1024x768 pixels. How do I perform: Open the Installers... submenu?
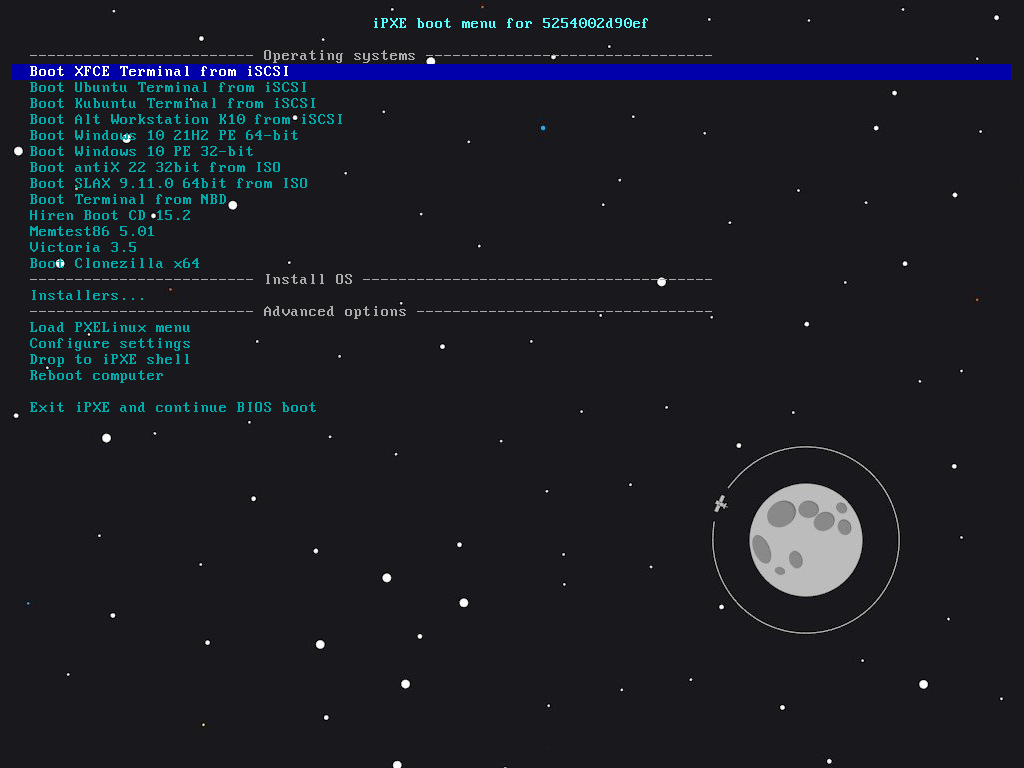click(x=88, y=296)
